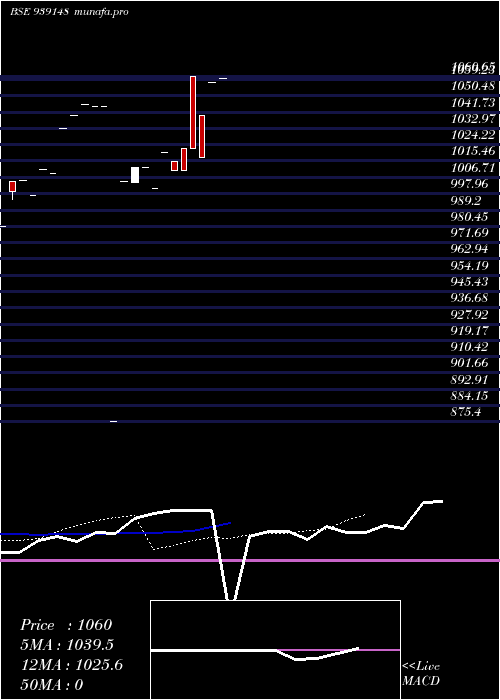Select the 1032.97 price axis label
Screen dimensions: 500x700
click(473, 119)
